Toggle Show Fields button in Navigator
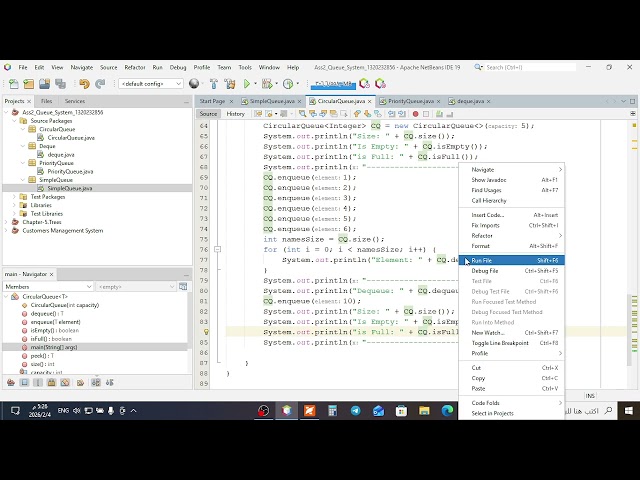The width and height of the screenshot is (640, 480). [x=24, y=382]
